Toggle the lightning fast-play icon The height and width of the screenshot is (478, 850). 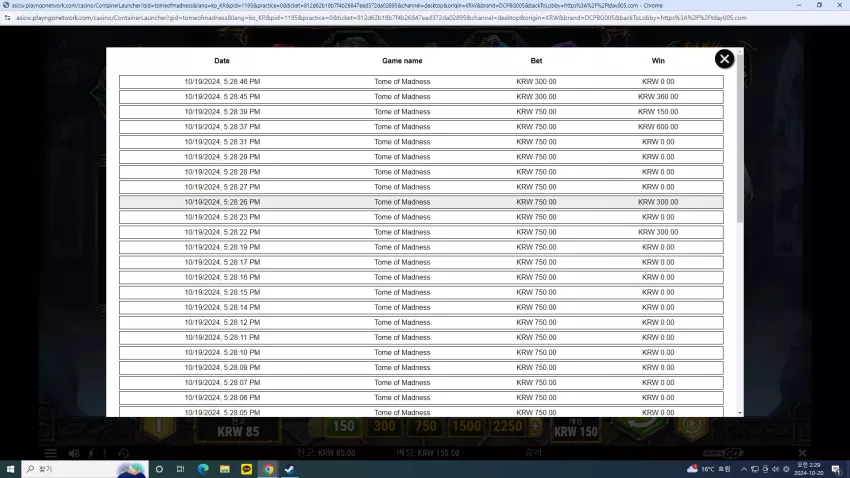pos(91,453)
